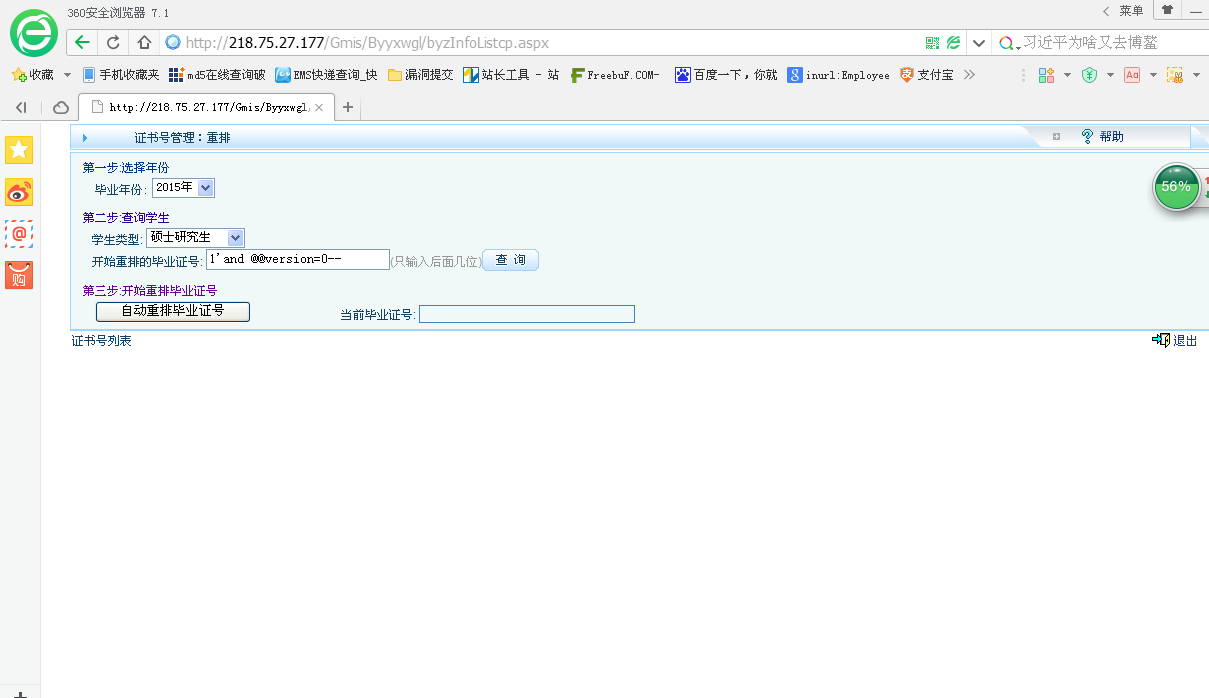This screenshot has width=1209, height=698.
Task: Click the 证书号列表 text
Action: (x=101, y=341)
